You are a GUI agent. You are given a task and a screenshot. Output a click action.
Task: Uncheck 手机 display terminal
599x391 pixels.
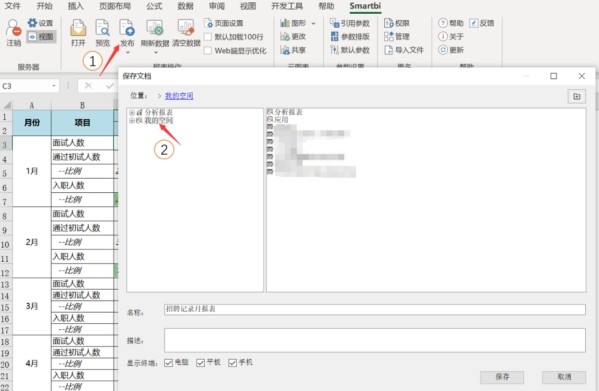(232, 363)
